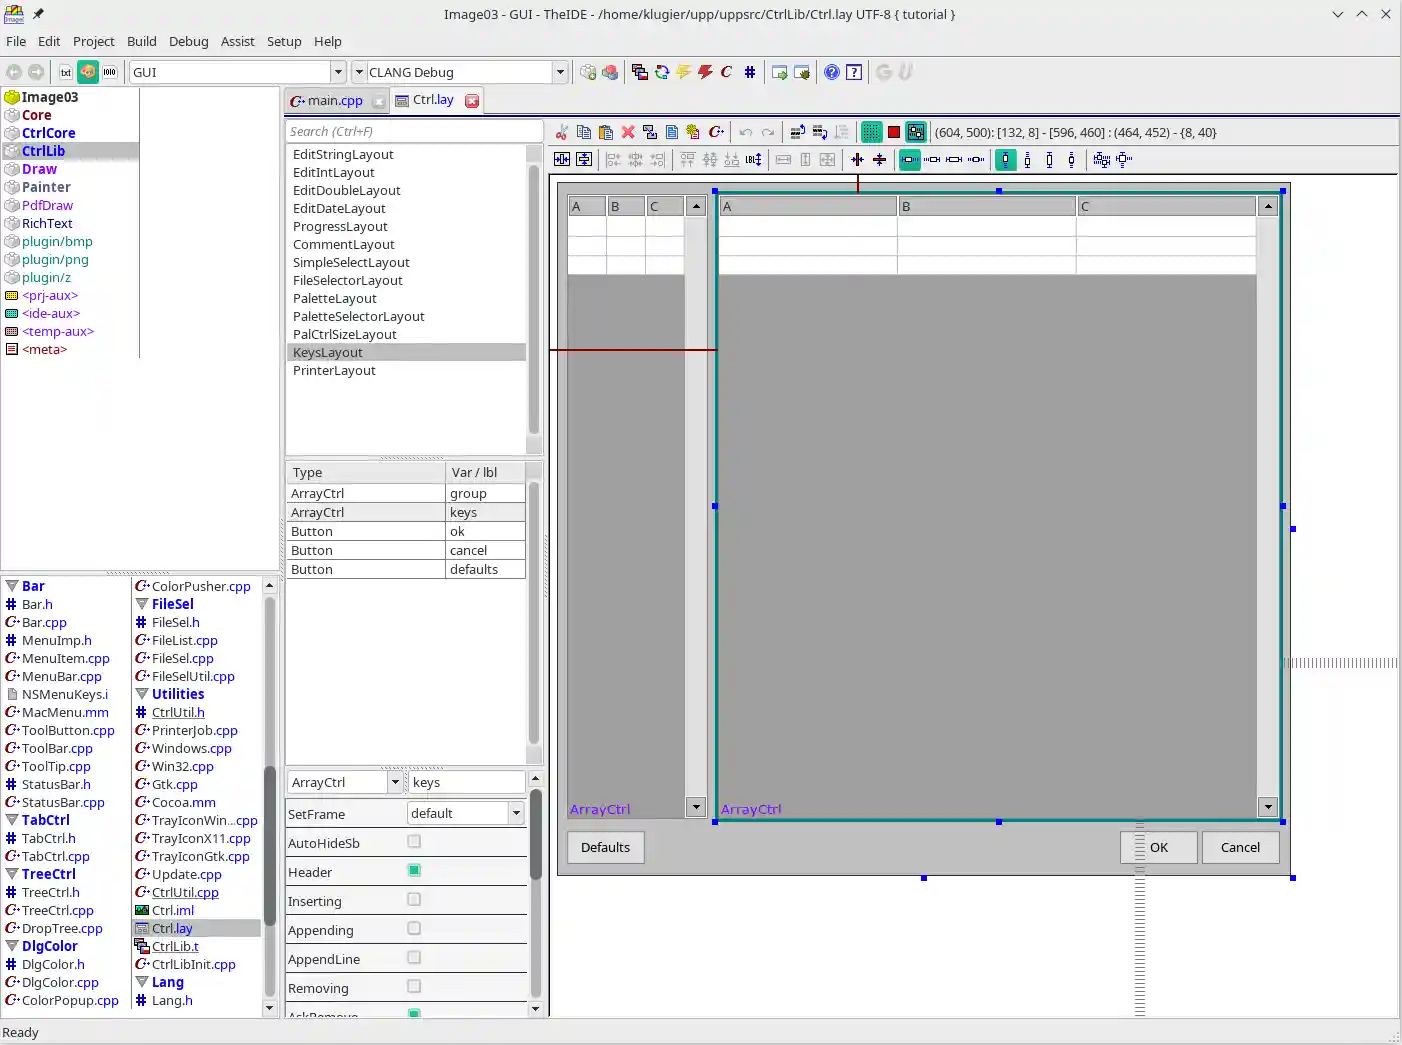Open the CLANG Debug build method dropdown

(x=561, y=72)
